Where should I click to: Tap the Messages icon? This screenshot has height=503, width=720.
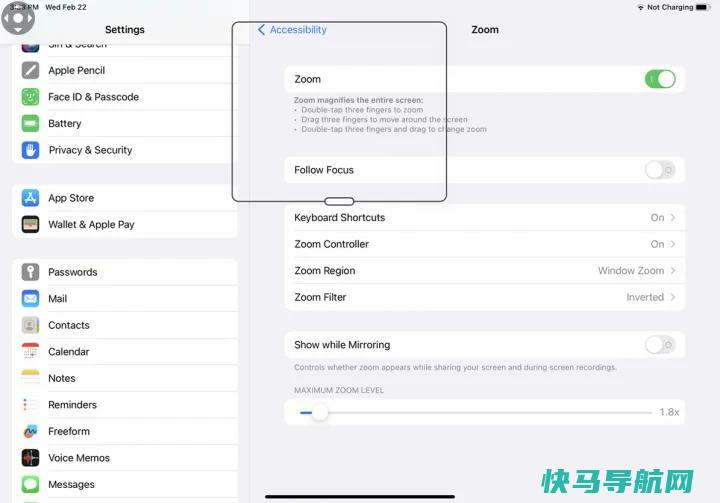point(30,484)
